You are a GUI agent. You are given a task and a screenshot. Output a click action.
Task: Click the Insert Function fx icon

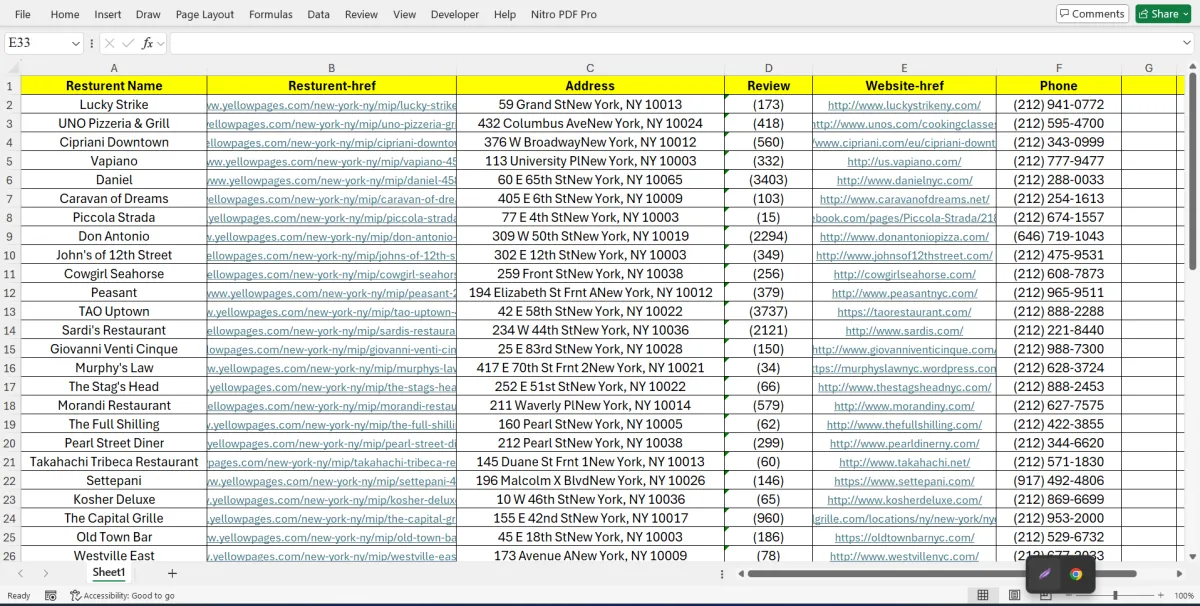click(x=147, y=43)
